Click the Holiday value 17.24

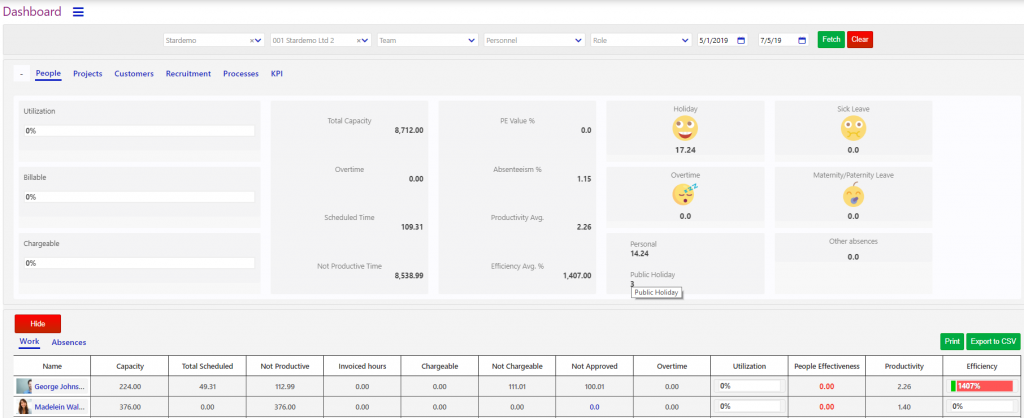coord(685,150)
